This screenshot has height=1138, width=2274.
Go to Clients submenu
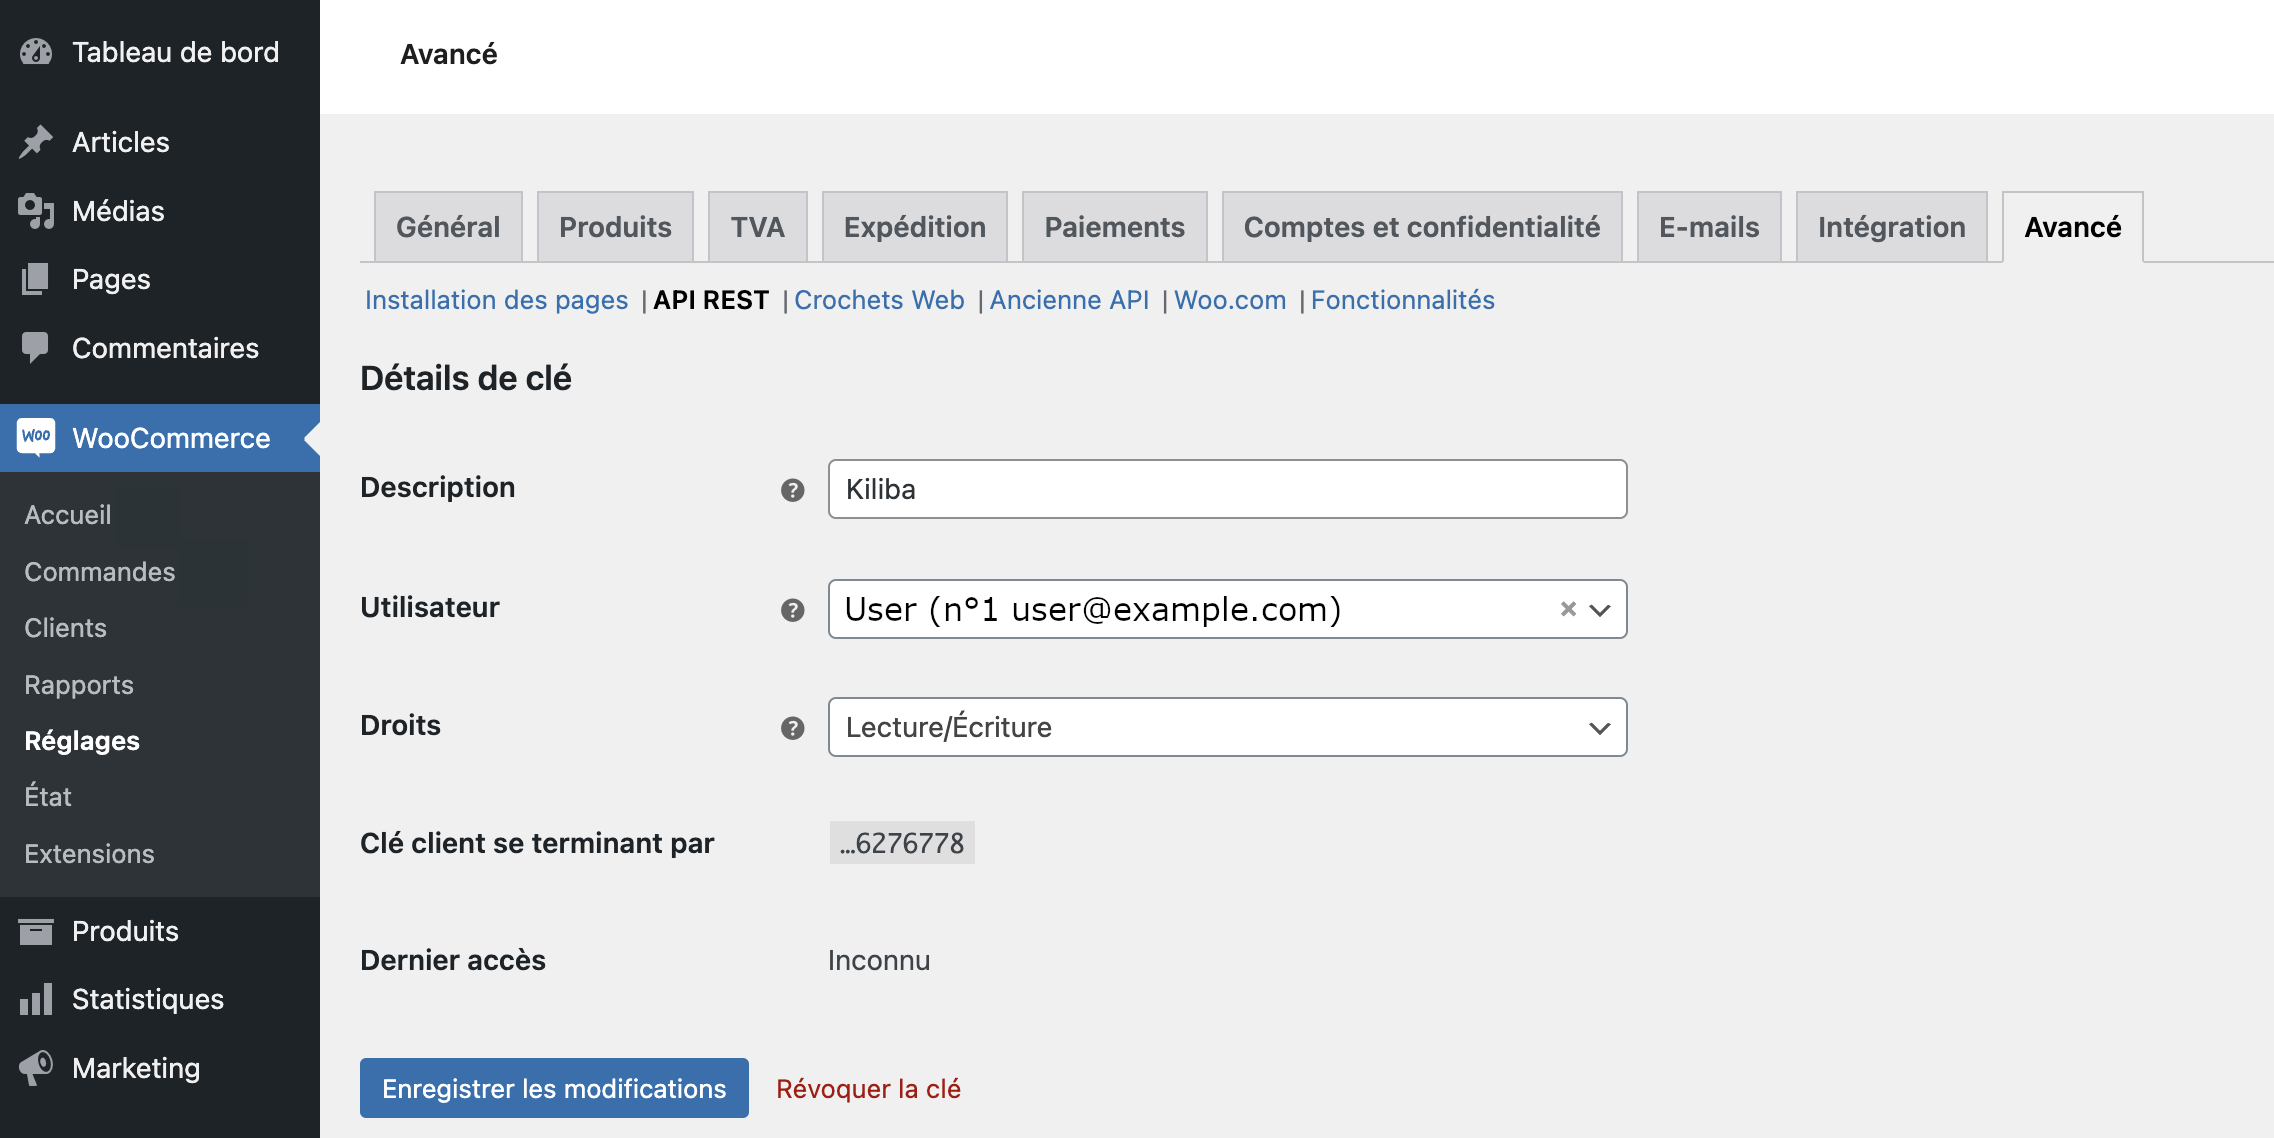[66, 628]
